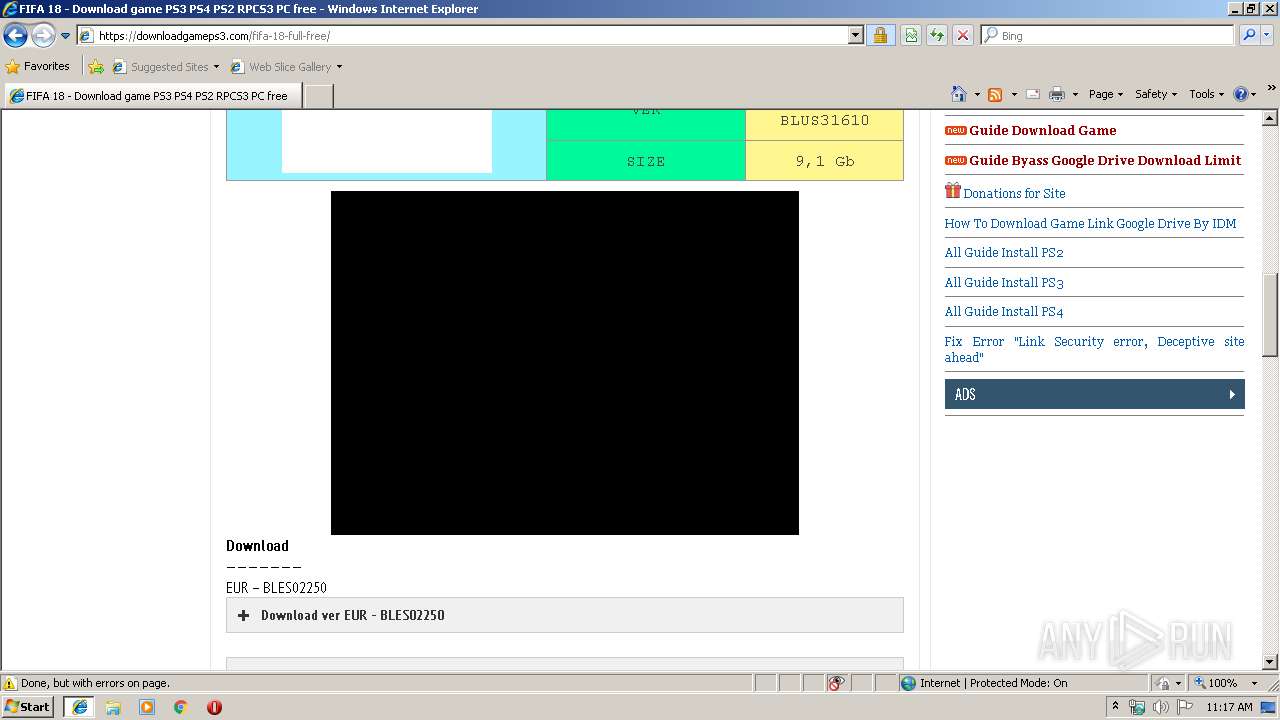Click the page error warning status icon
The image size is (1280, 720).
pyautogui.click(x=10, y=683)
